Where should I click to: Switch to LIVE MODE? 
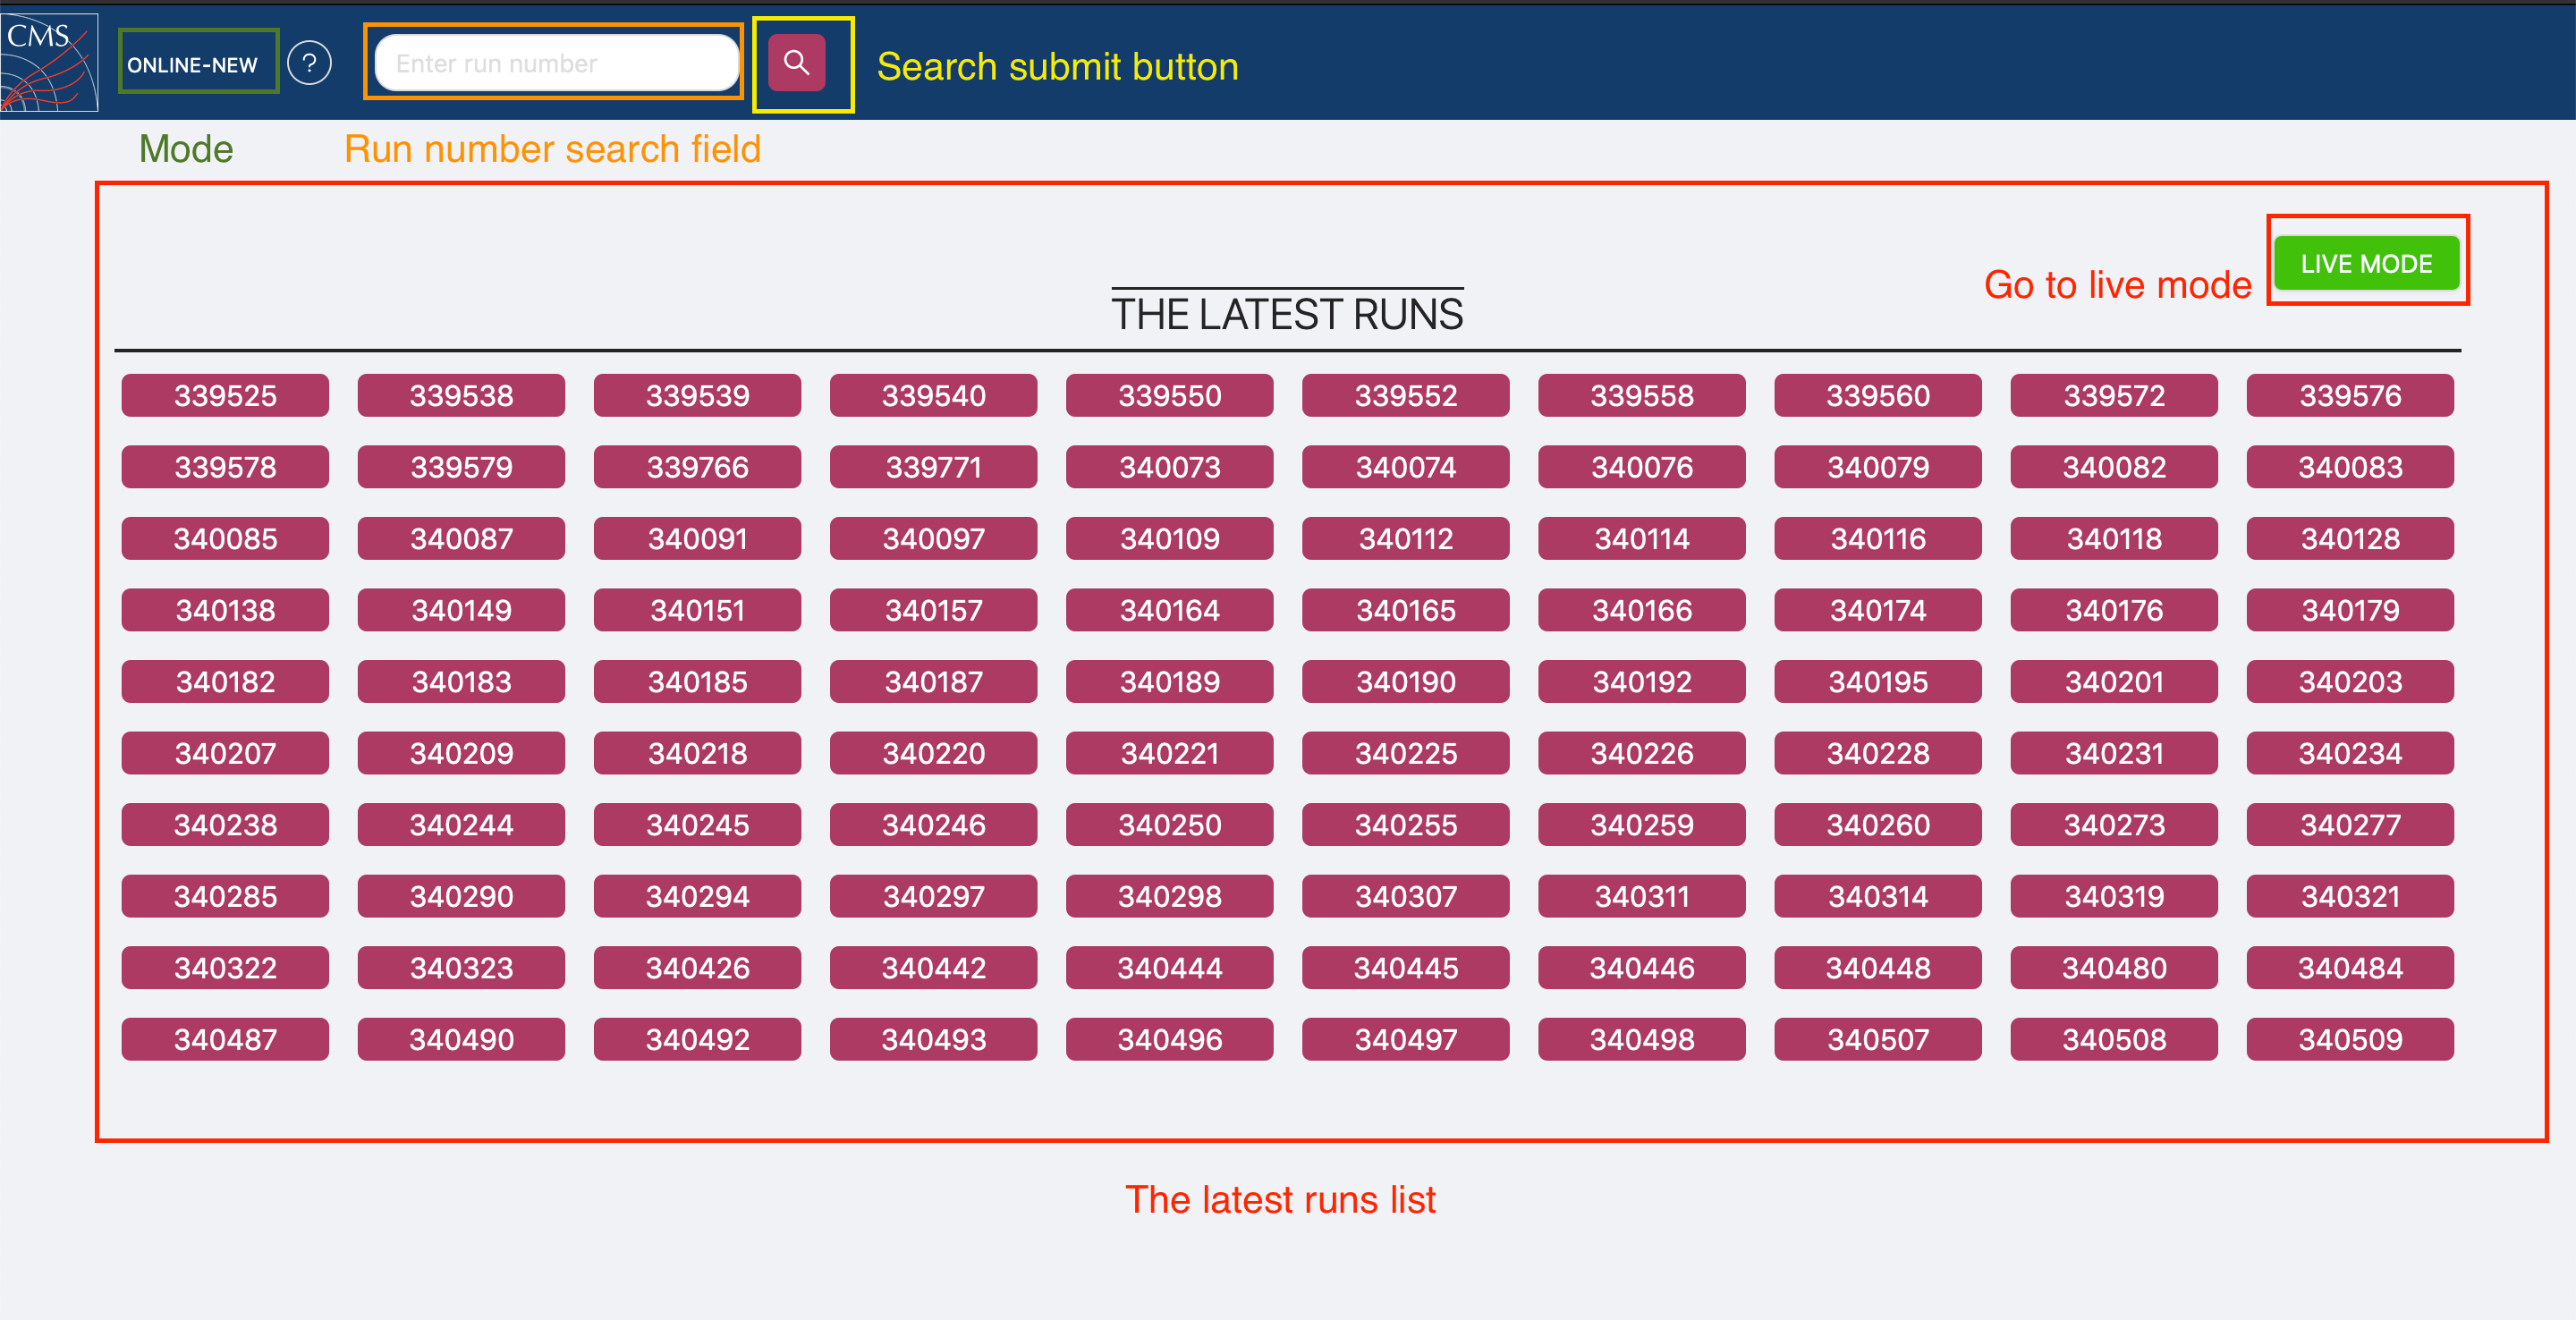pyautogui.click(x=2365, y=263)
